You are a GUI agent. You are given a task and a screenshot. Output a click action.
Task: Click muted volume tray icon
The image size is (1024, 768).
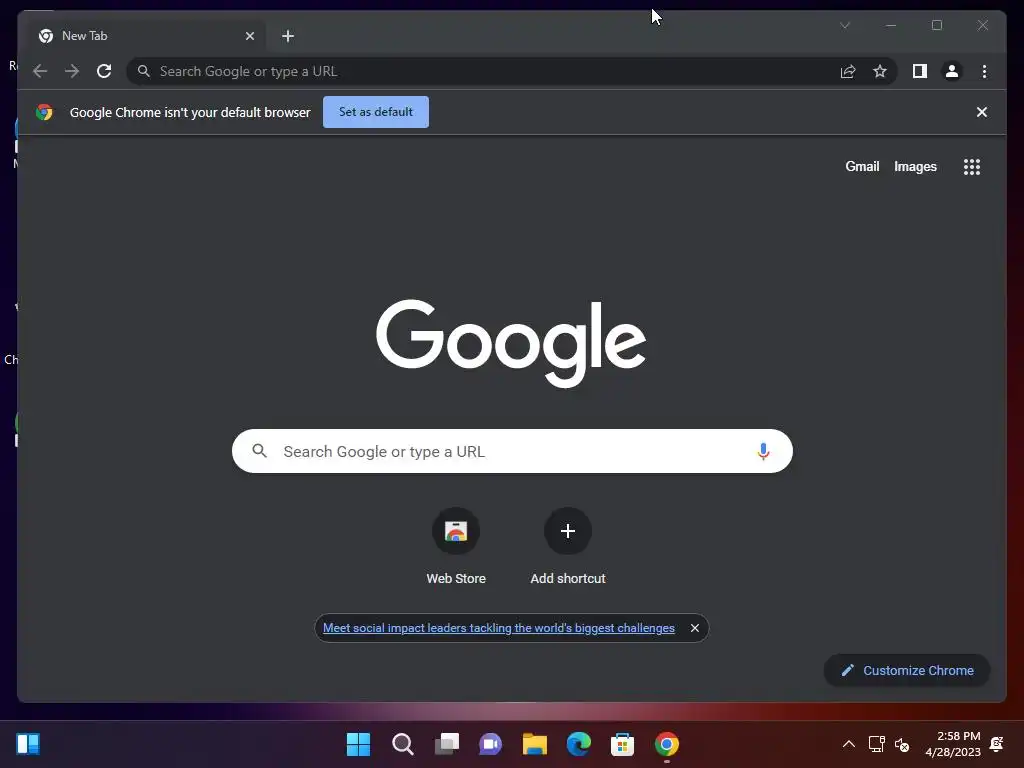point(902,744)
